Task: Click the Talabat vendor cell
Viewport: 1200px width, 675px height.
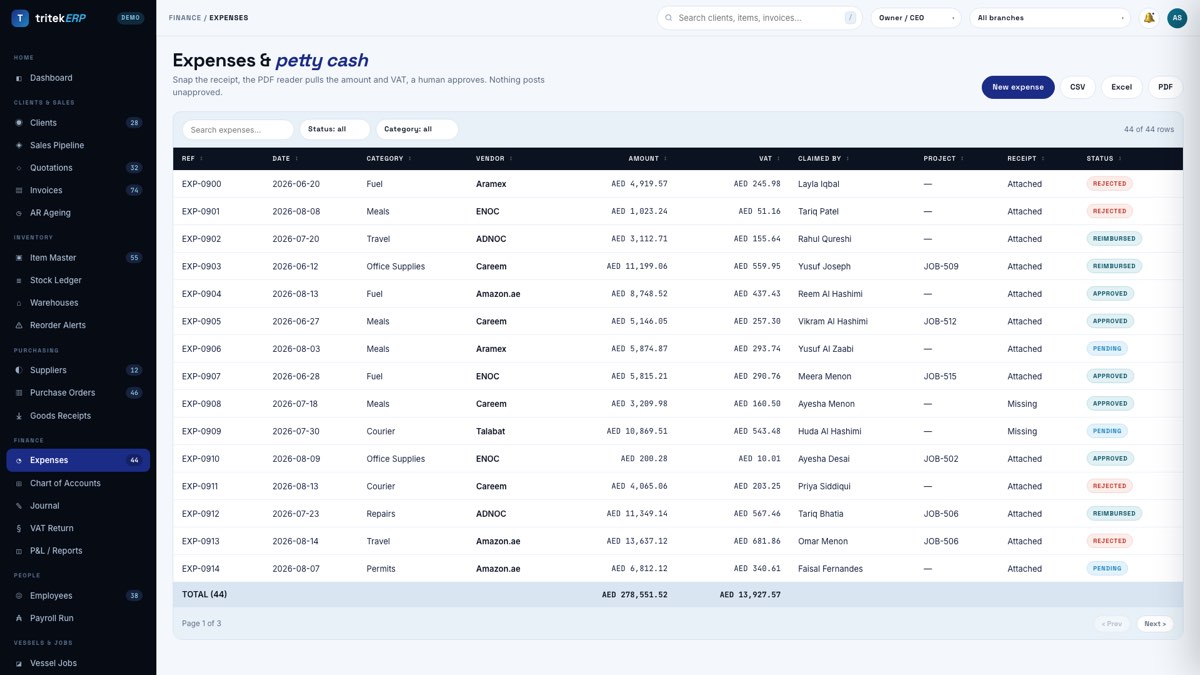Action: pyautogui.click(x=491, y=431)
